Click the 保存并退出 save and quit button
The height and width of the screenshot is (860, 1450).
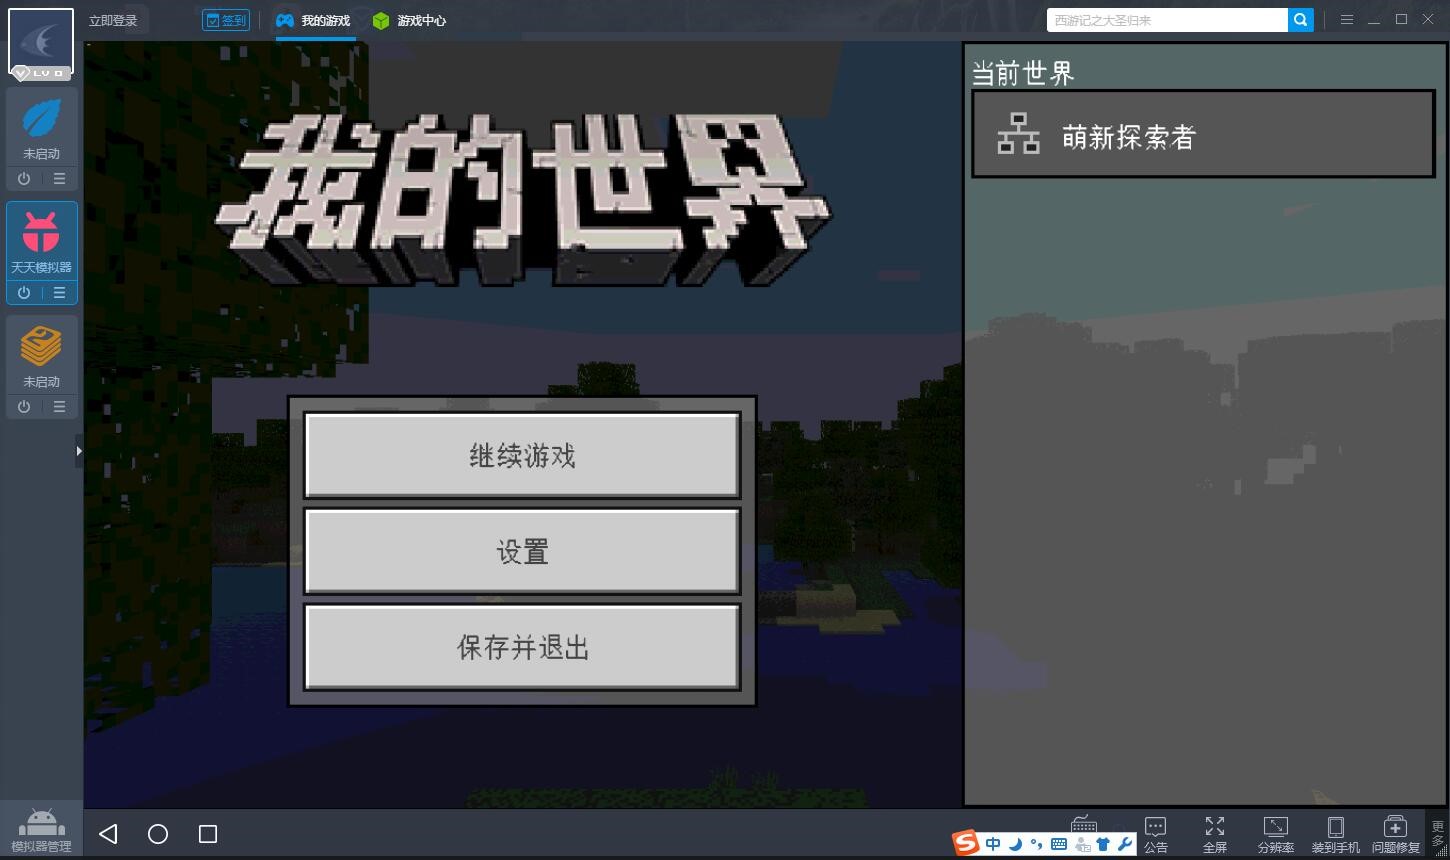point(522,647)
